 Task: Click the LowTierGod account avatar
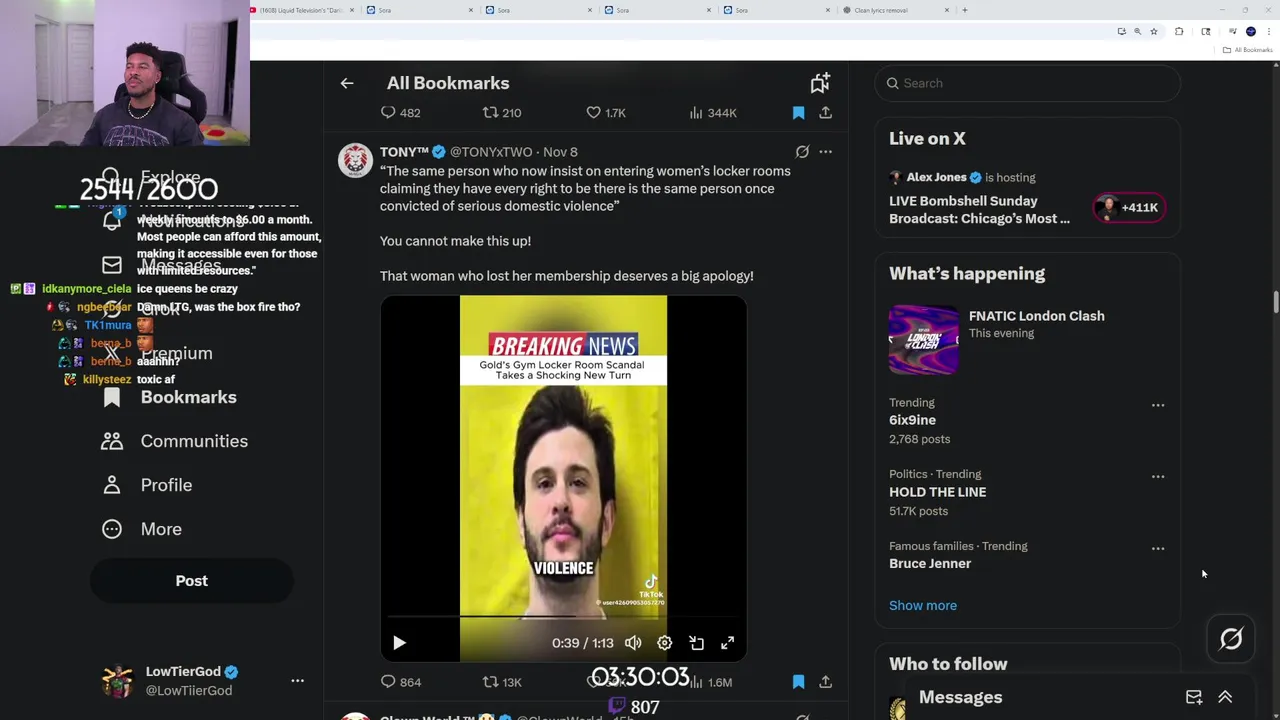pyautogui.click(x=117, y=681)
